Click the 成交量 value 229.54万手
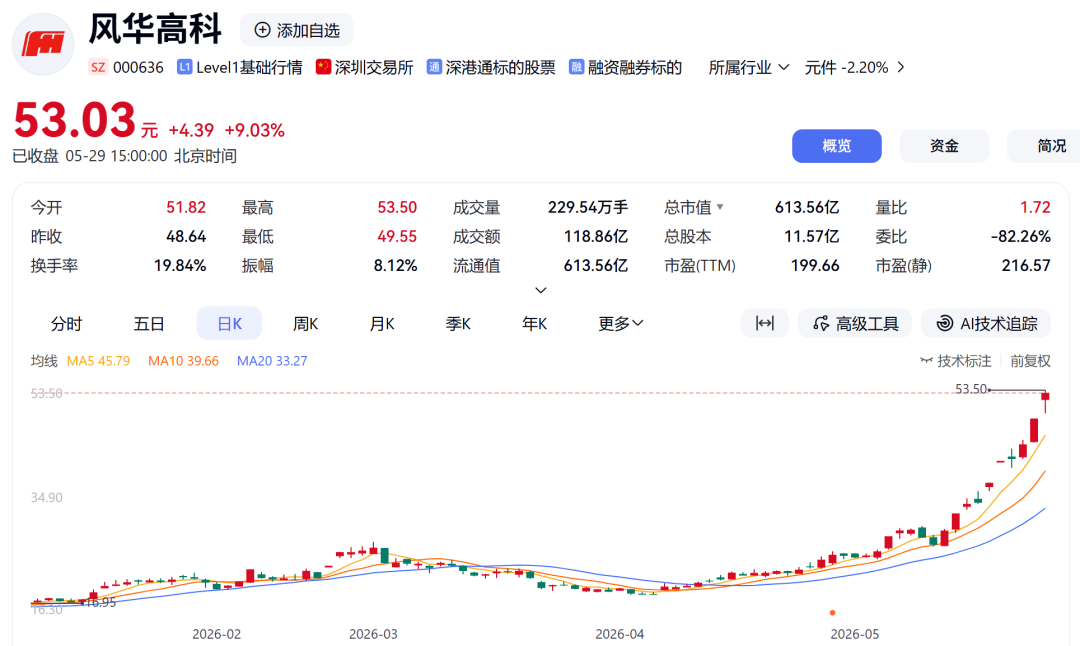This screenshot has width=1080, height=646. pyautogui.click(x=588, y=207)
